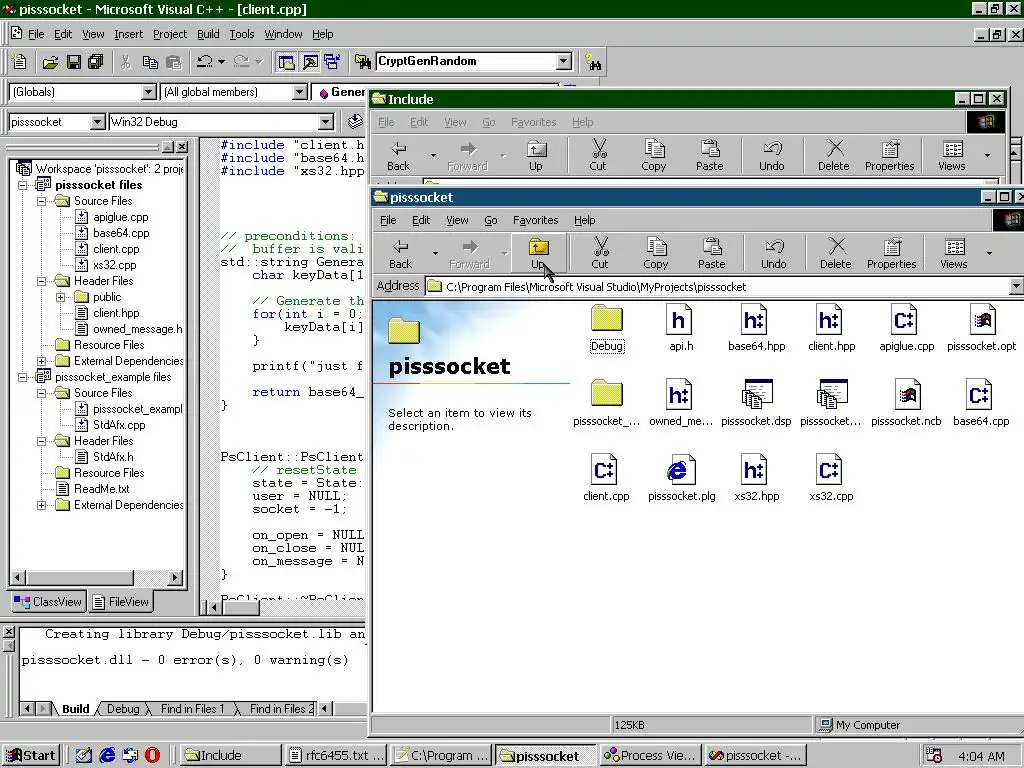Click Views in Include window toolbar

click(952, 155)
